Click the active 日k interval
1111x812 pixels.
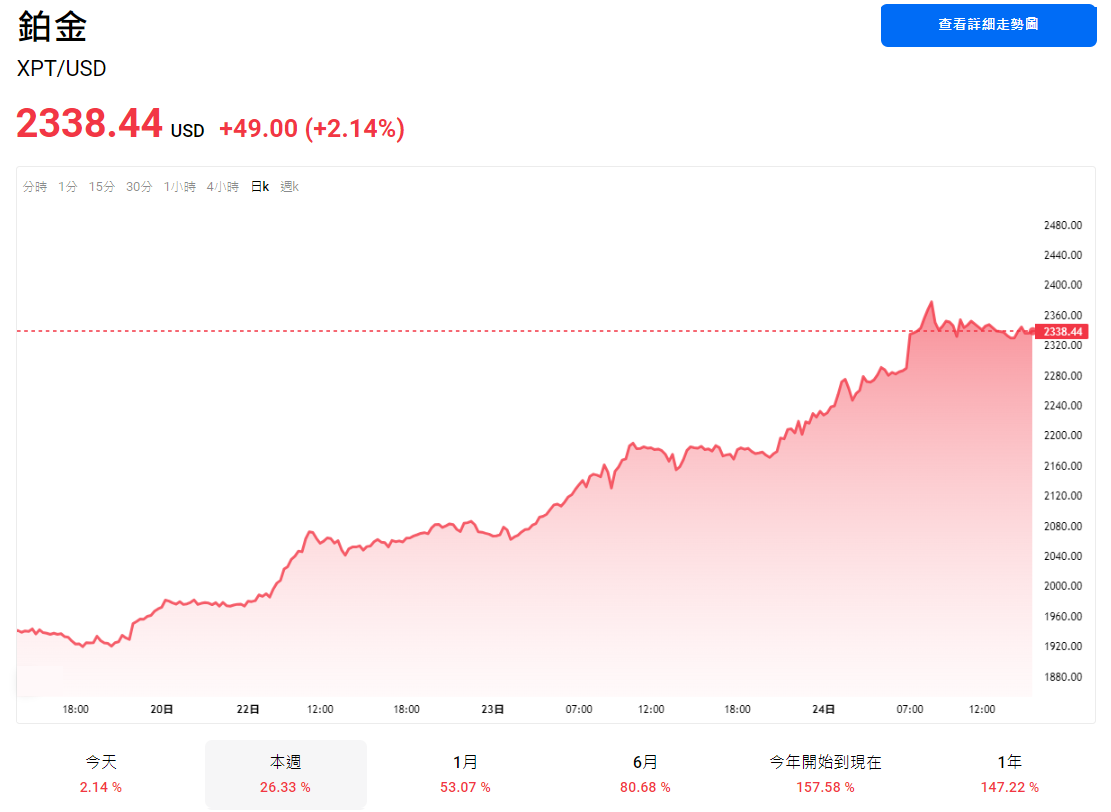258,186
